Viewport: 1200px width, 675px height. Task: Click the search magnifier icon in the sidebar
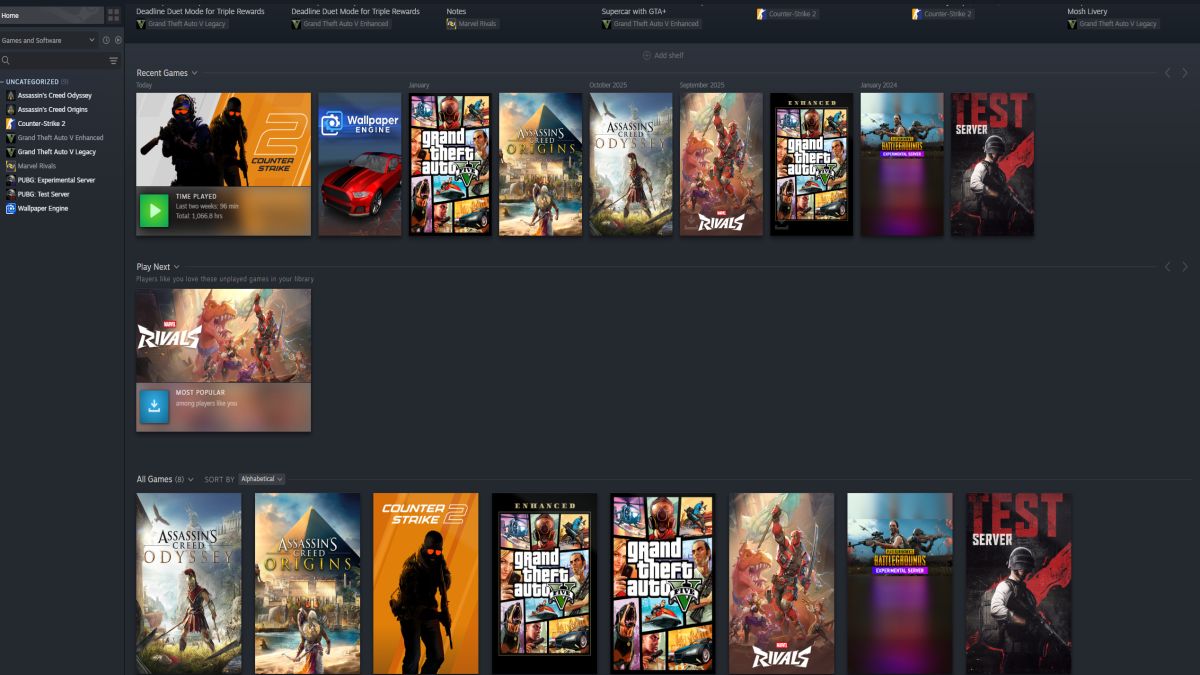coord(7,60)
